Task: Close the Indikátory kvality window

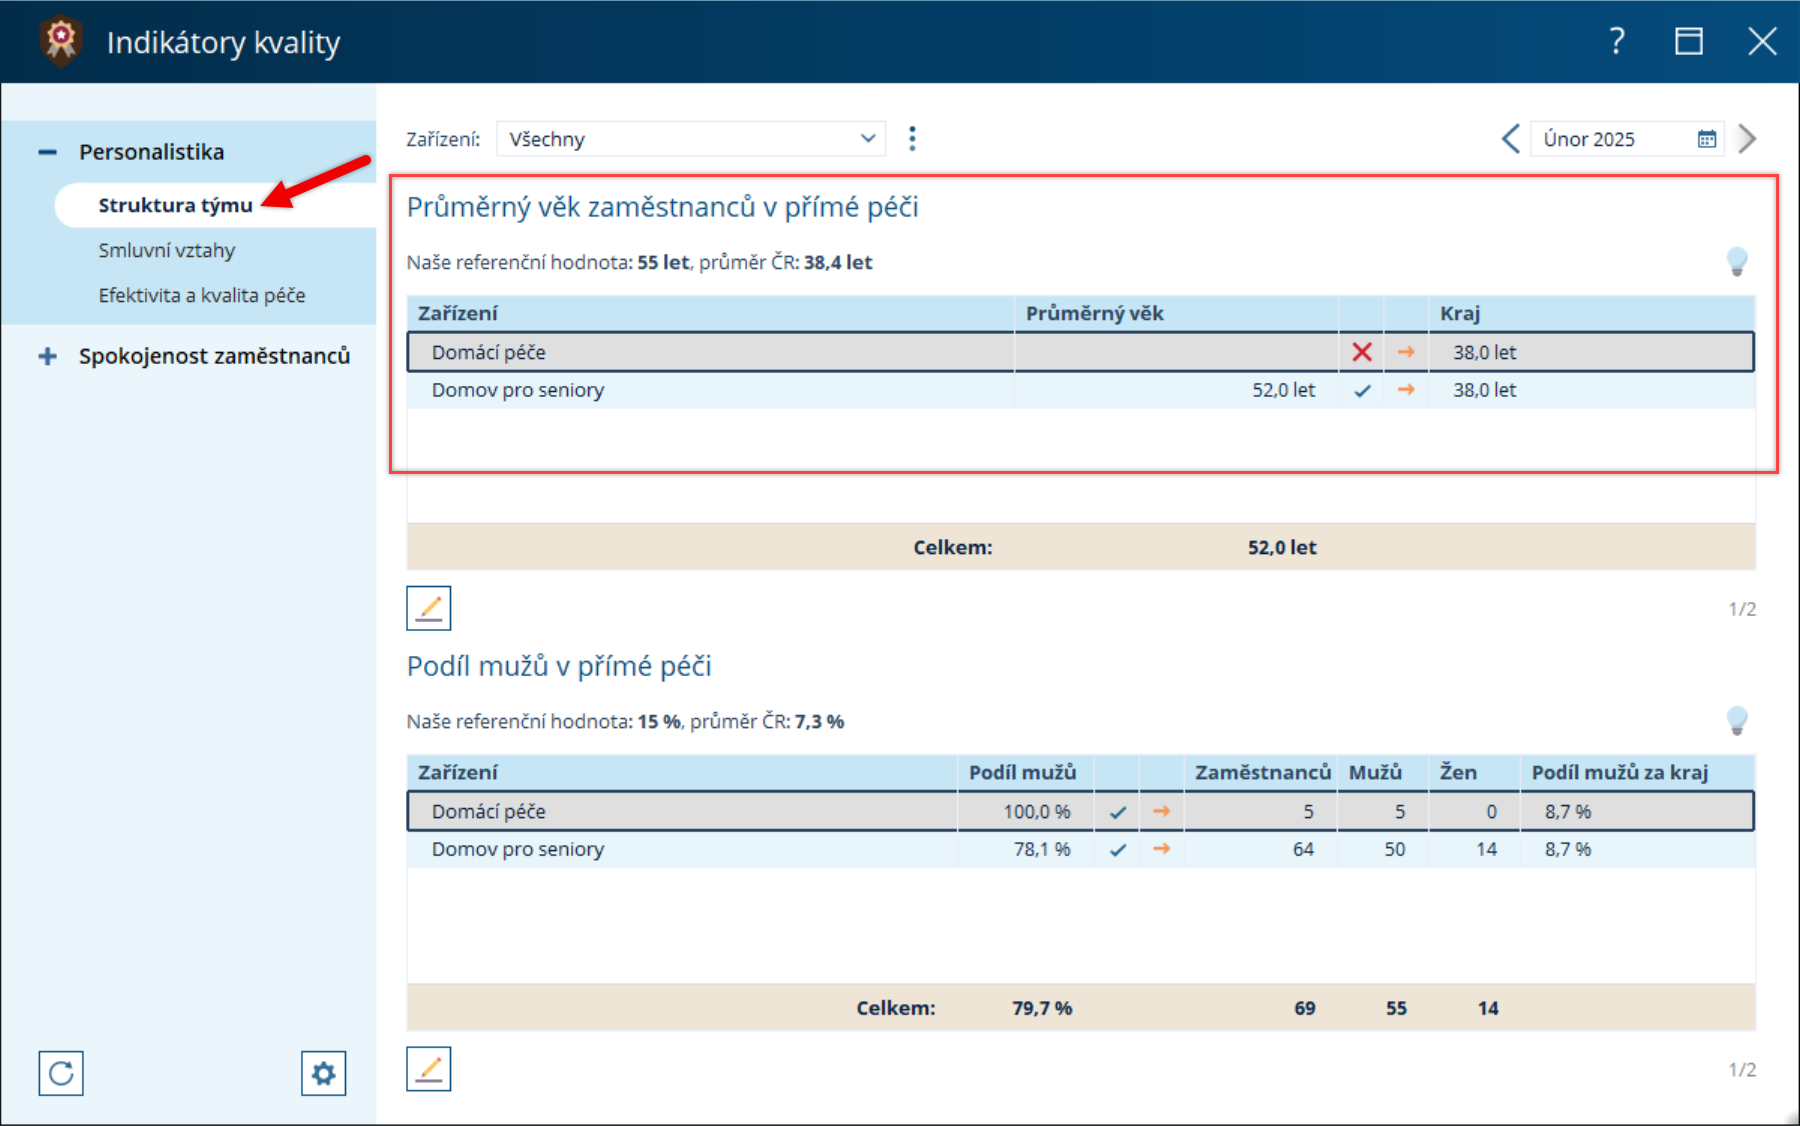Action: 1762,41
